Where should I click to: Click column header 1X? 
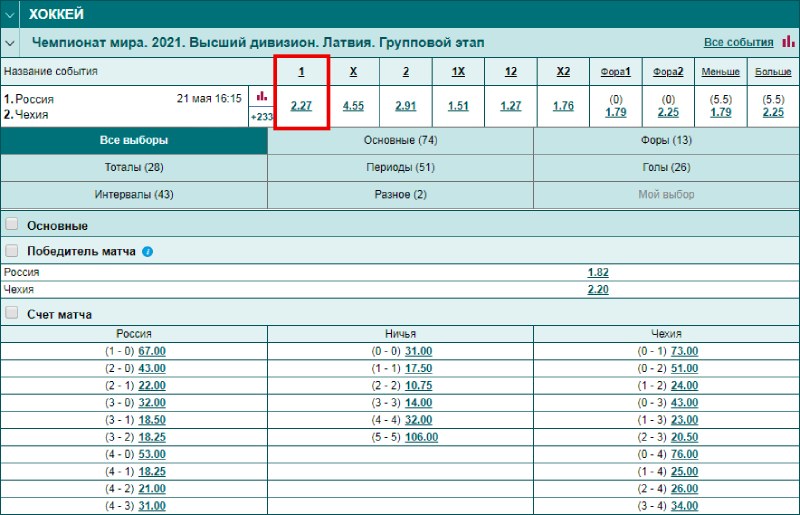tap(458, 72)
